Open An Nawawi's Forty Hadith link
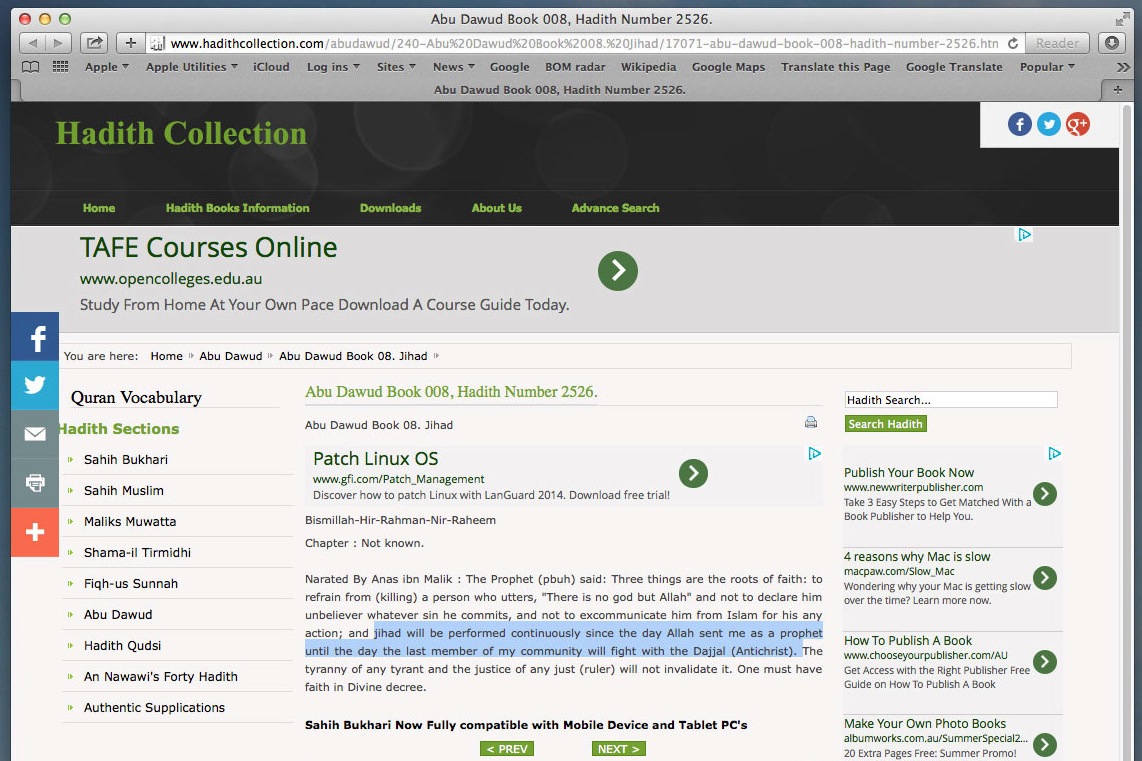1142x761 pixels. click(x=161, y=677)
